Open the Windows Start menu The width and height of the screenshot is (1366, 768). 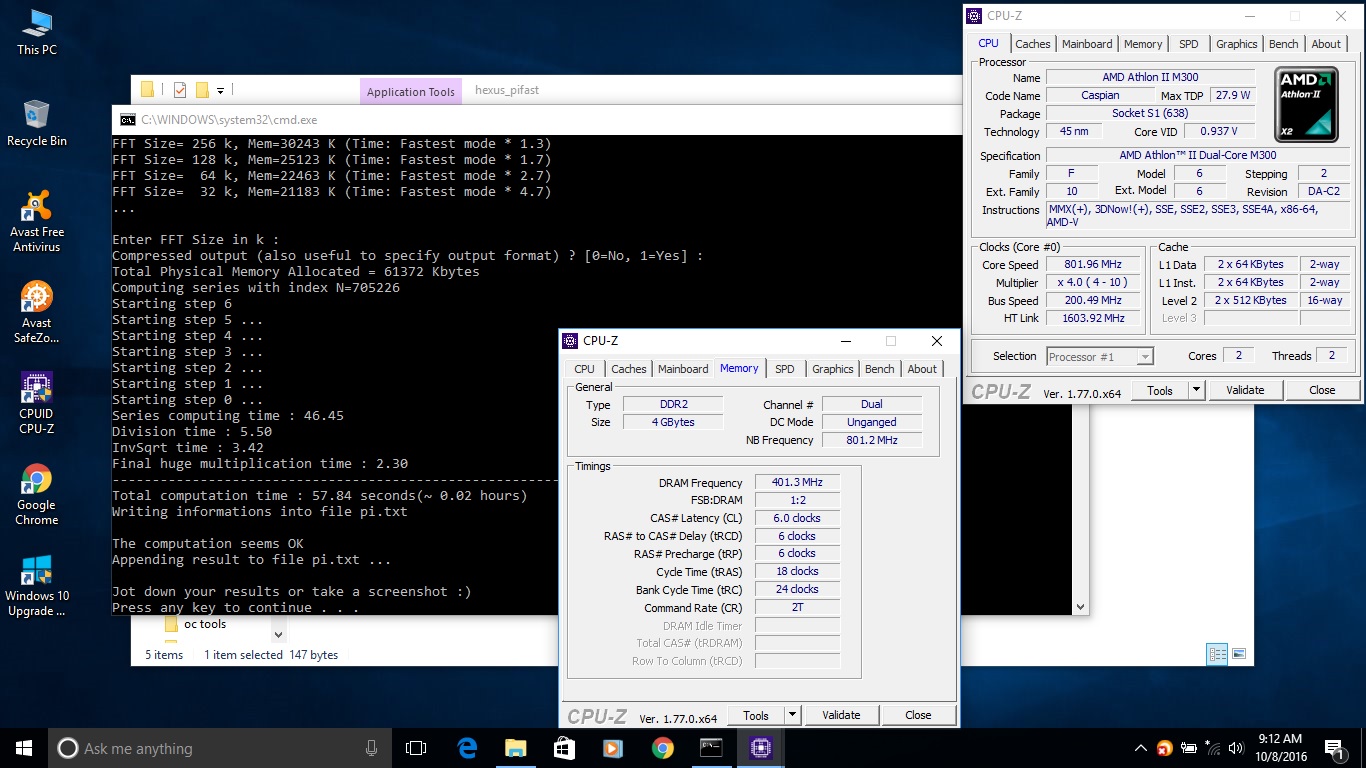click(x=24, y=748)
